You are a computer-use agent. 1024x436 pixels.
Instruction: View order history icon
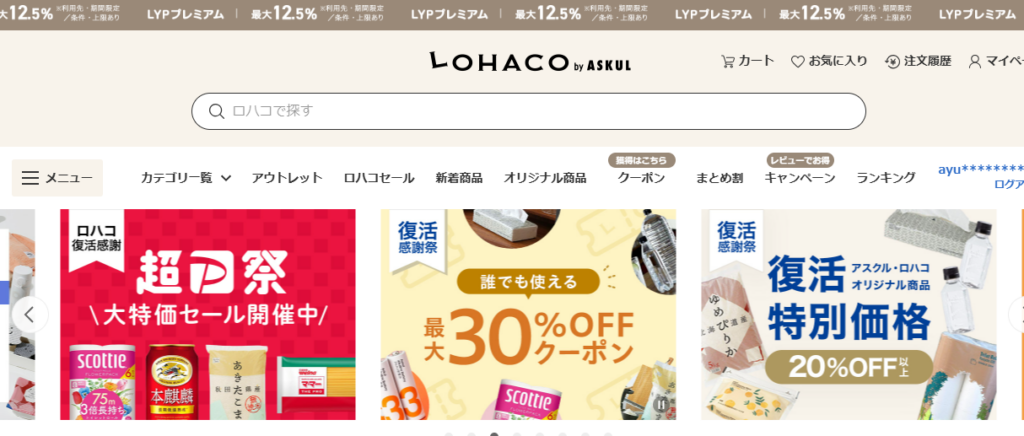click(892, 61)
